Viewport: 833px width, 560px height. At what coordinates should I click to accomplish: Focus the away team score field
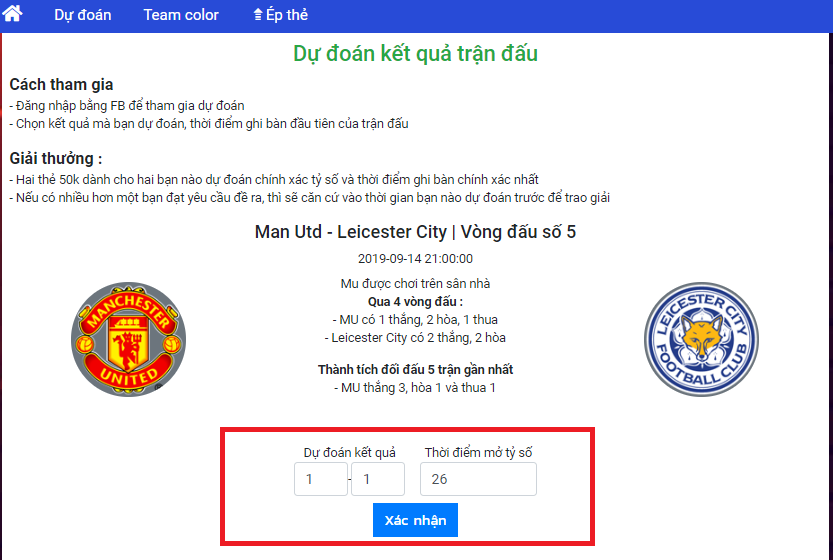[x=378, y=479]
